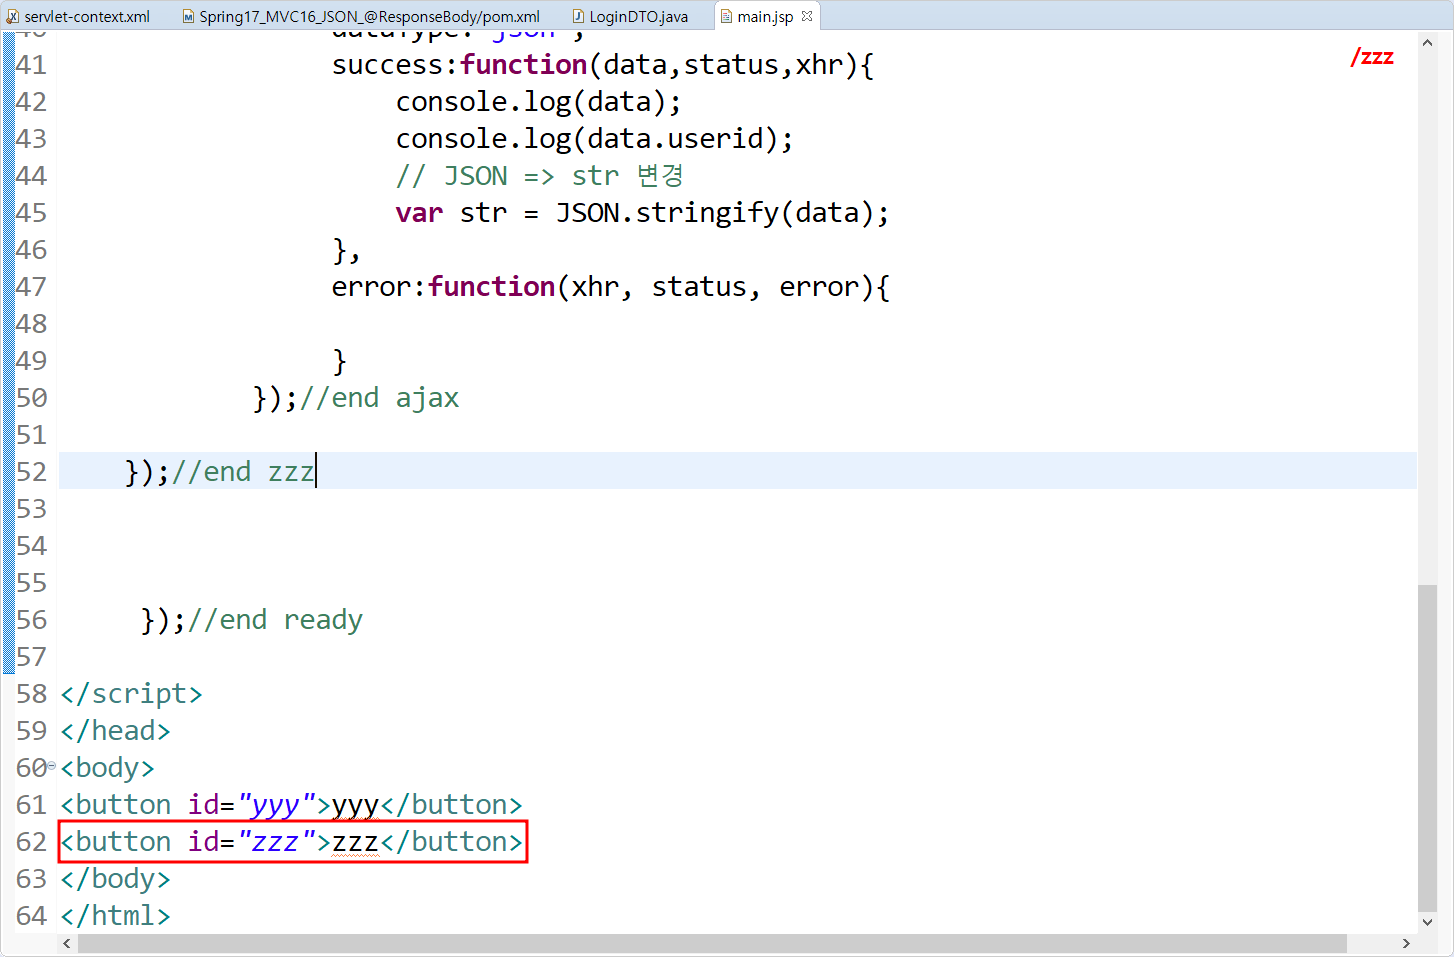Click the closing brace on line 49
This screenshot has width=1454, height=957.
click(x=340, y=361)
